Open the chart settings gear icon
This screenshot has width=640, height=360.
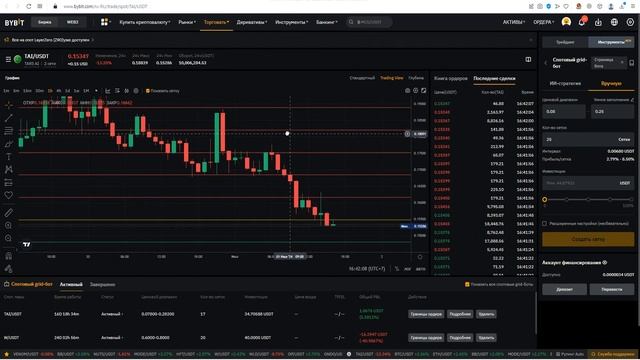pos(416,91)
